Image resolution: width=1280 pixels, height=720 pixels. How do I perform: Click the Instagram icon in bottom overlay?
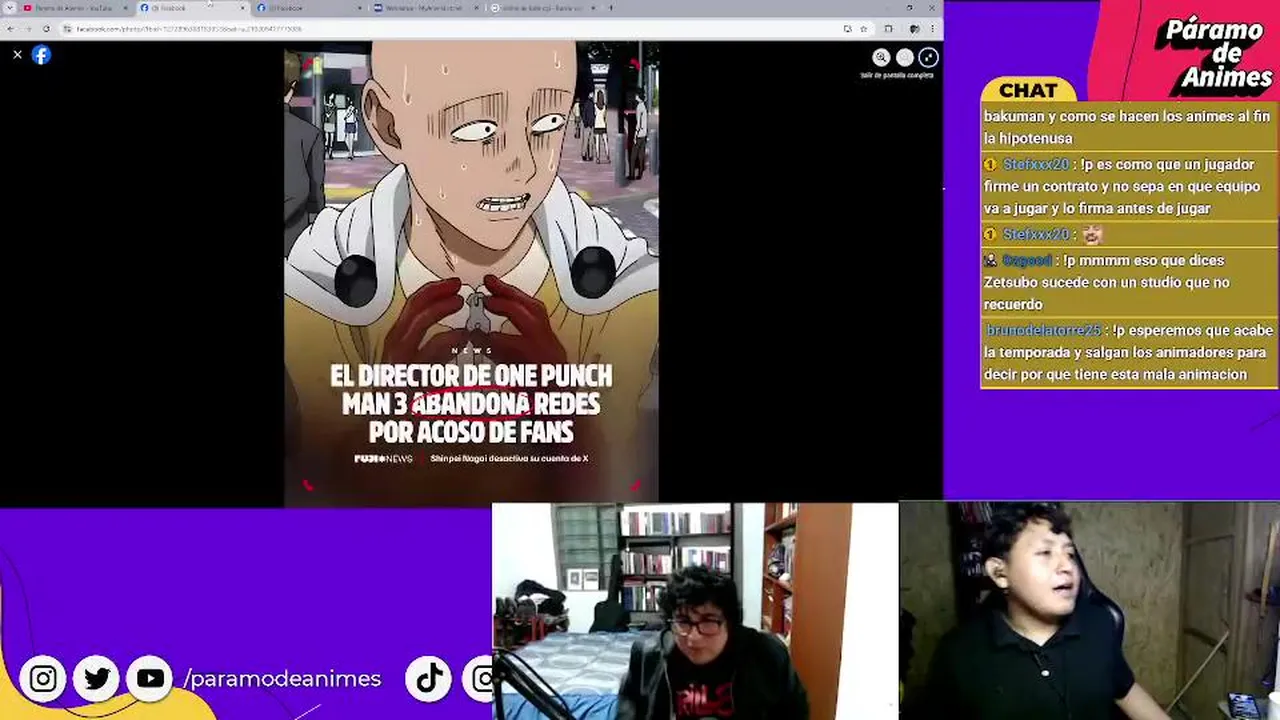pyautogui.click(x=43, y=680)
